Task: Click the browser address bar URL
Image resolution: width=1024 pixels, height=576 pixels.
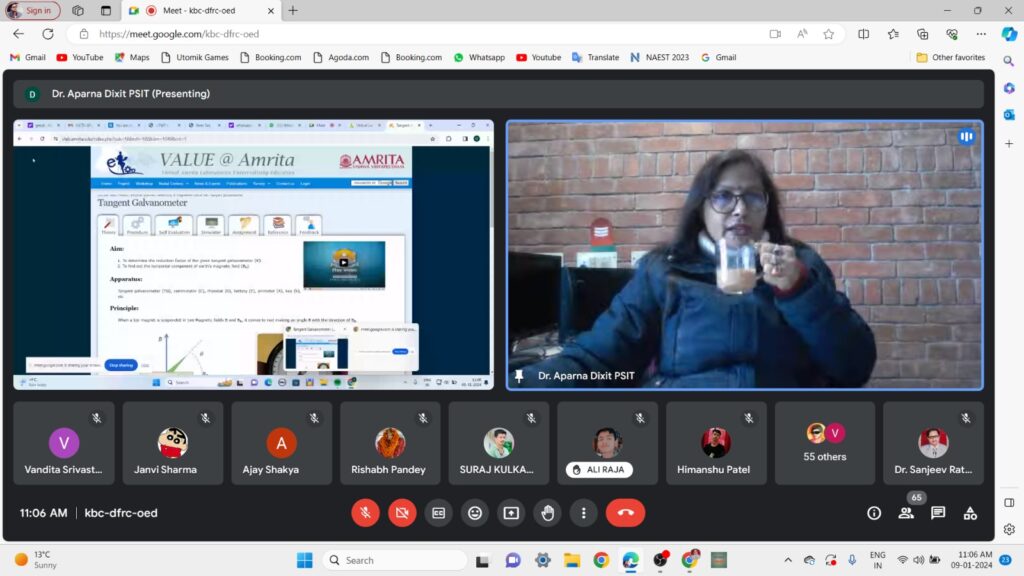Action: pos(400,33)
